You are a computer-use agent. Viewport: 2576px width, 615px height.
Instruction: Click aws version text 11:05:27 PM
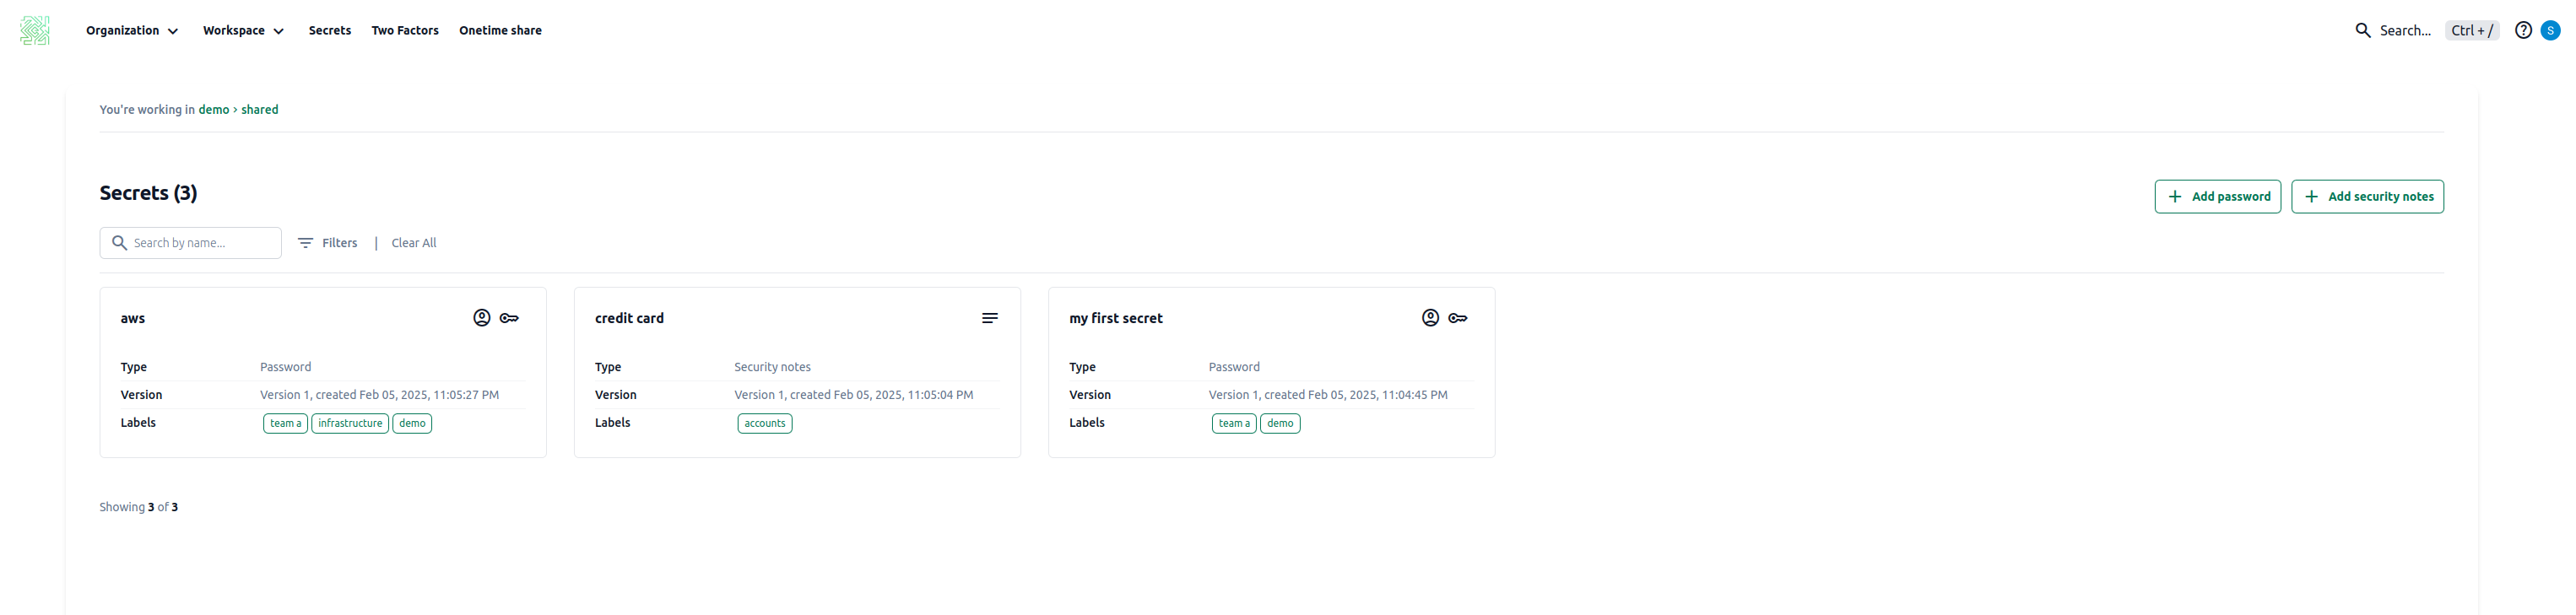379,396
